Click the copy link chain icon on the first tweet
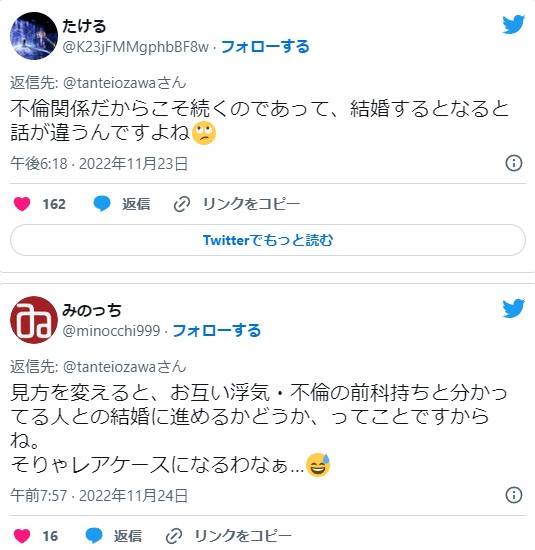 (x=182, y=204)
